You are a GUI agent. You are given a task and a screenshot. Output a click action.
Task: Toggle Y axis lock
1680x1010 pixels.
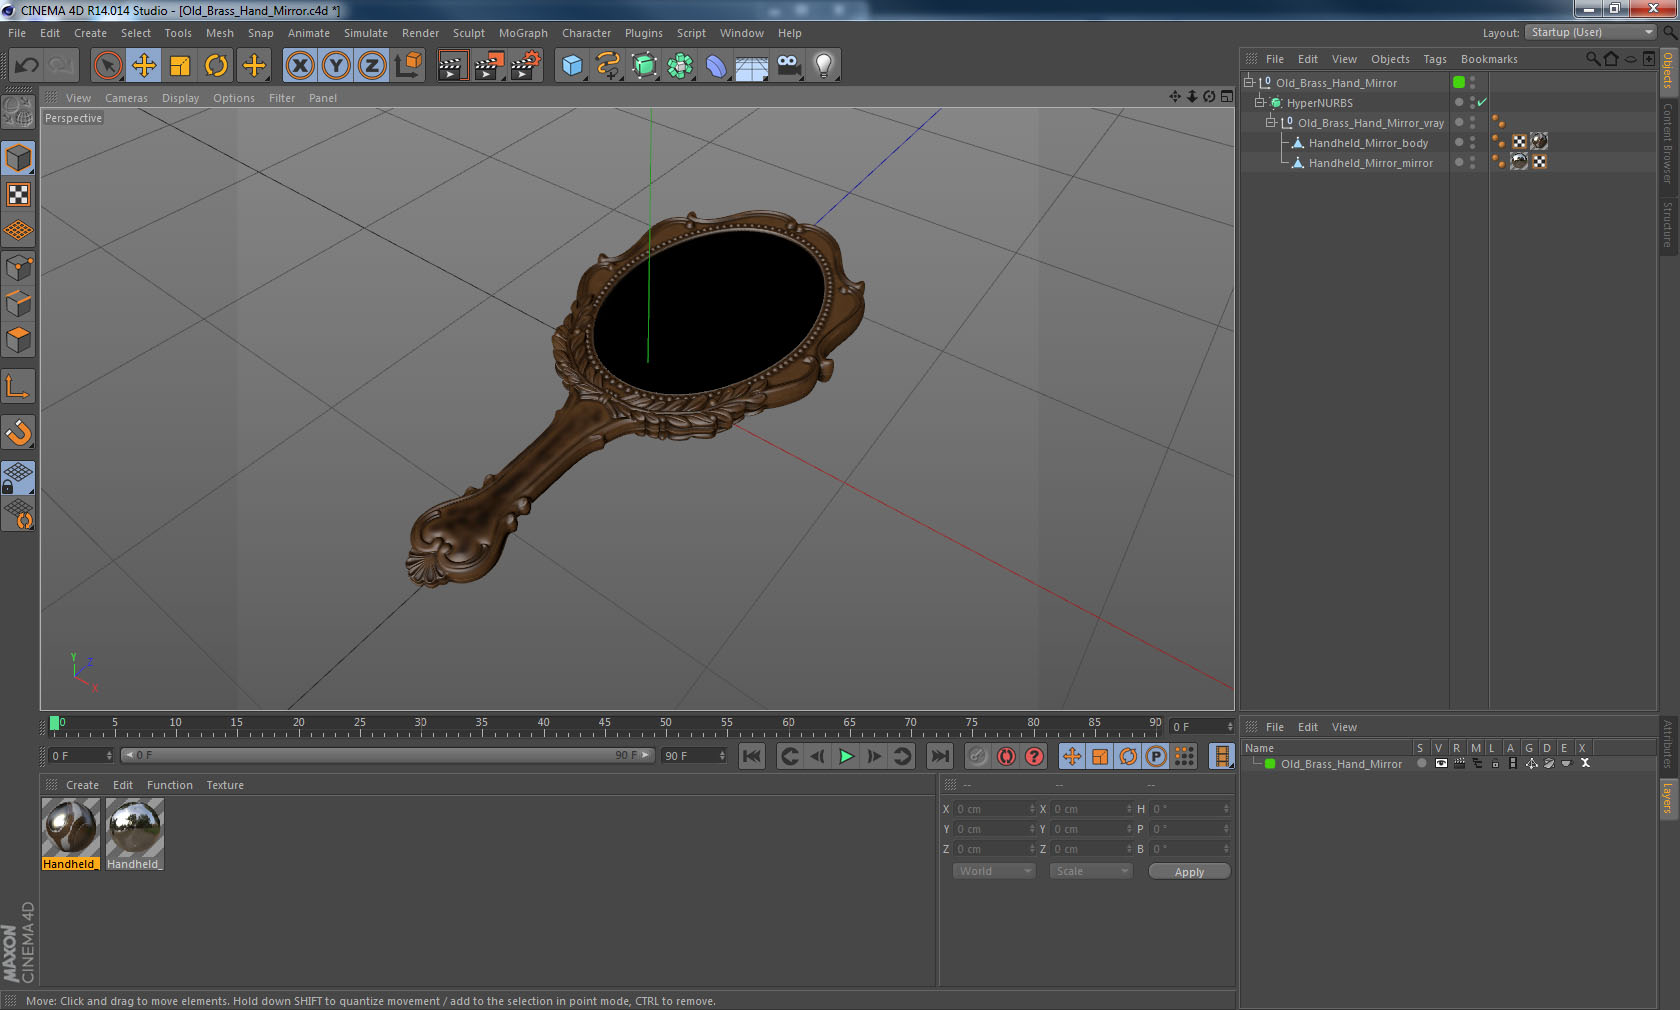tap(336, 66)
